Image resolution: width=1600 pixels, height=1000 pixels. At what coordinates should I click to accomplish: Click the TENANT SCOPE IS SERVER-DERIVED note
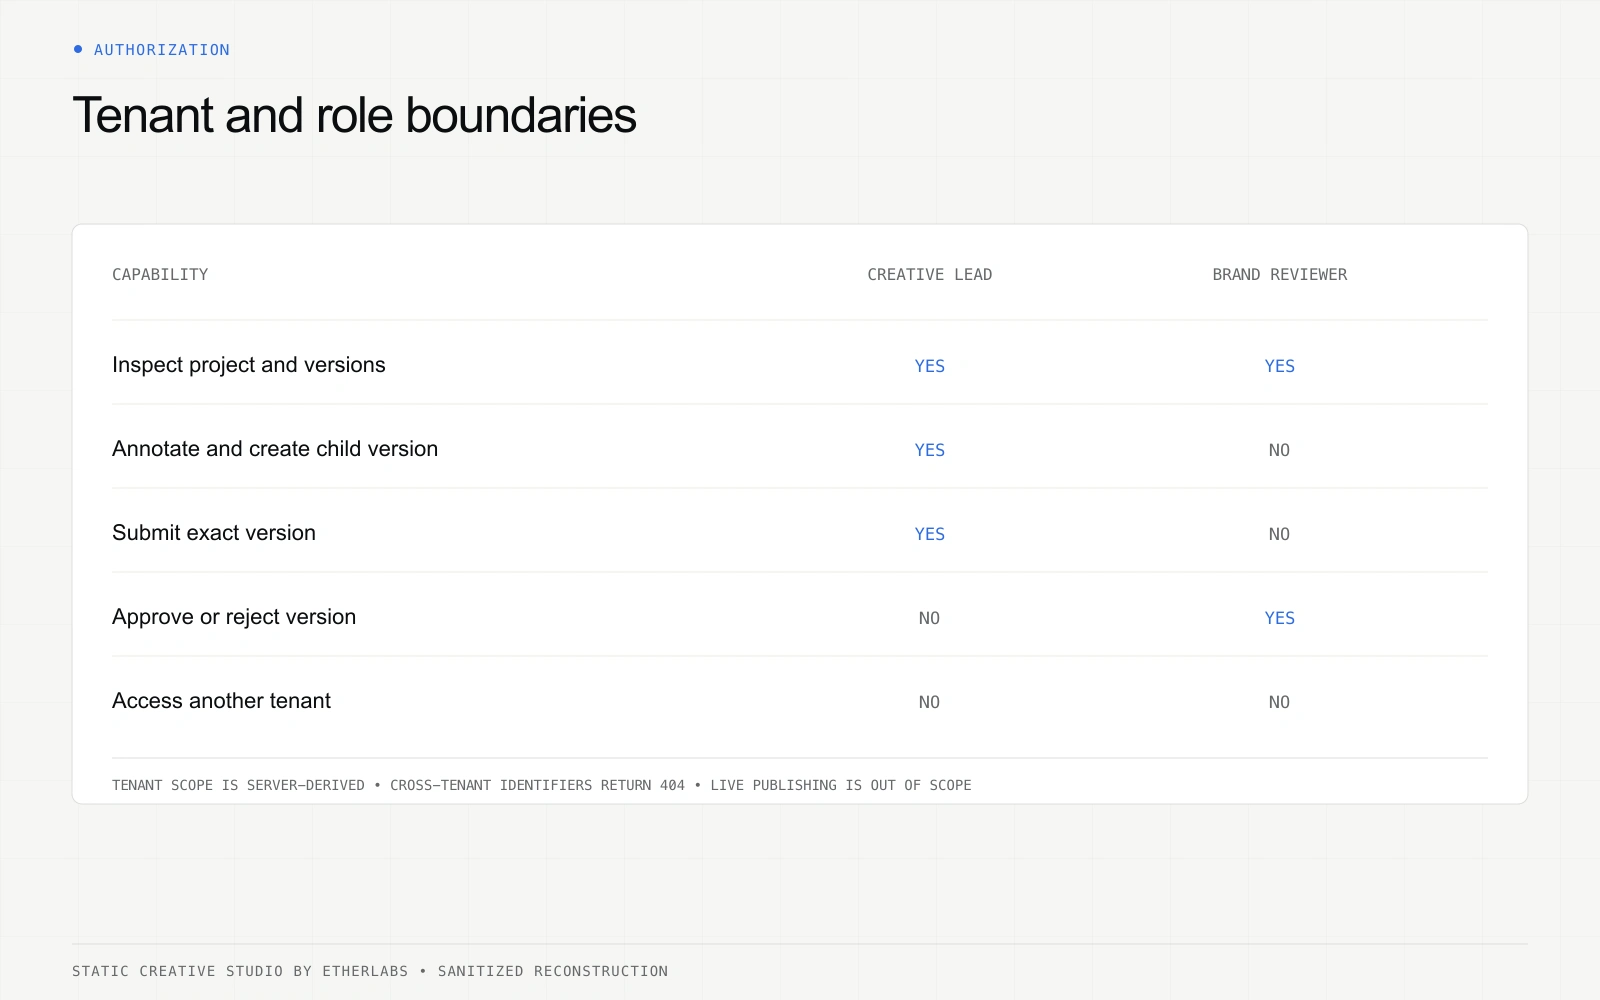pos(238,785)
